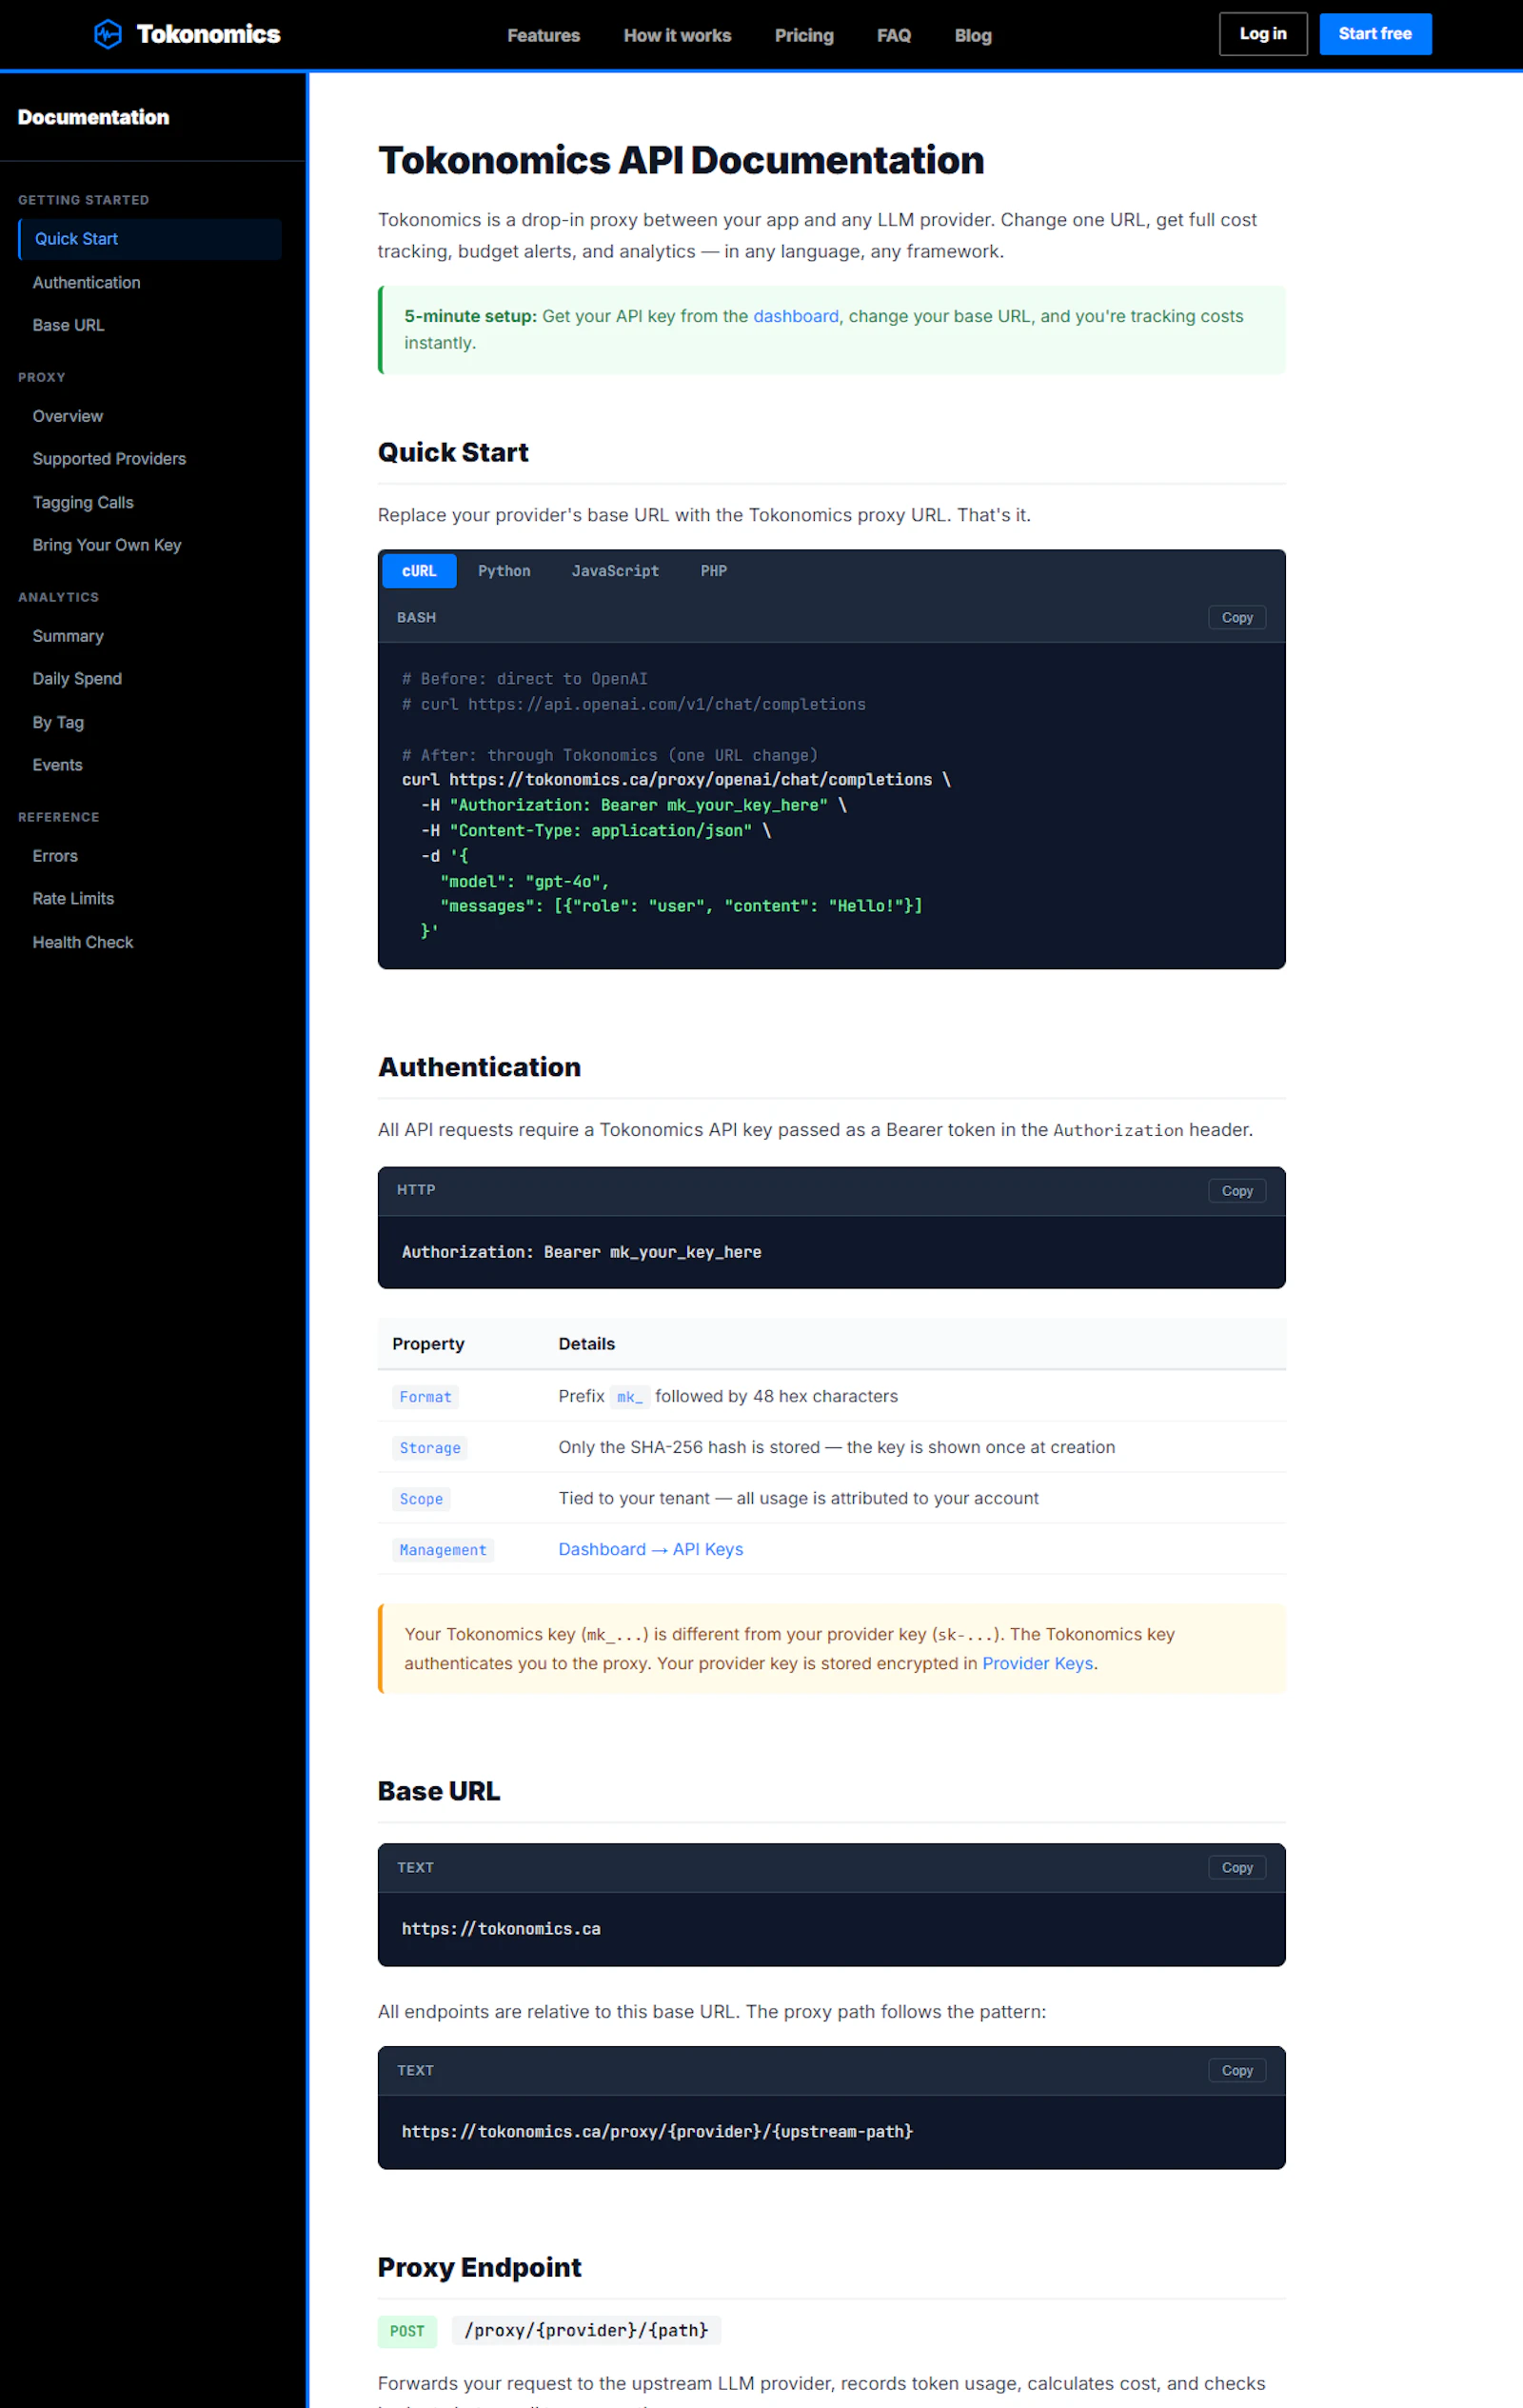Click the Tokonomics hexagon logo icon

pyautogui.click(x=107, y=34)
